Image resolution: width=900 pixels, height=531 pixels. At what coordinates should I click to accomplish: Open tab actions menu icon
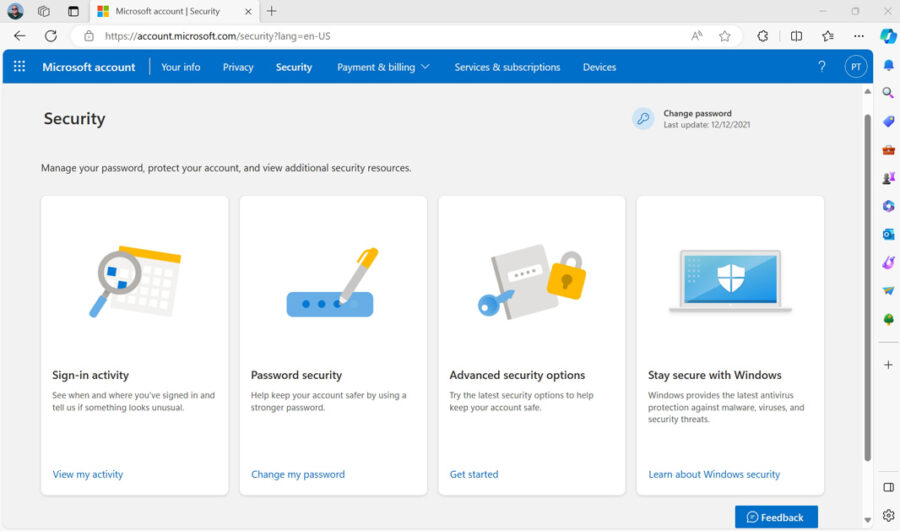(x=73, y=11)
